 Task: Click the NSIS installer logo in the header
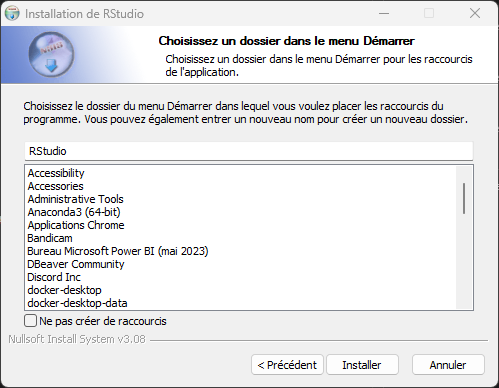tap(51, 55)
